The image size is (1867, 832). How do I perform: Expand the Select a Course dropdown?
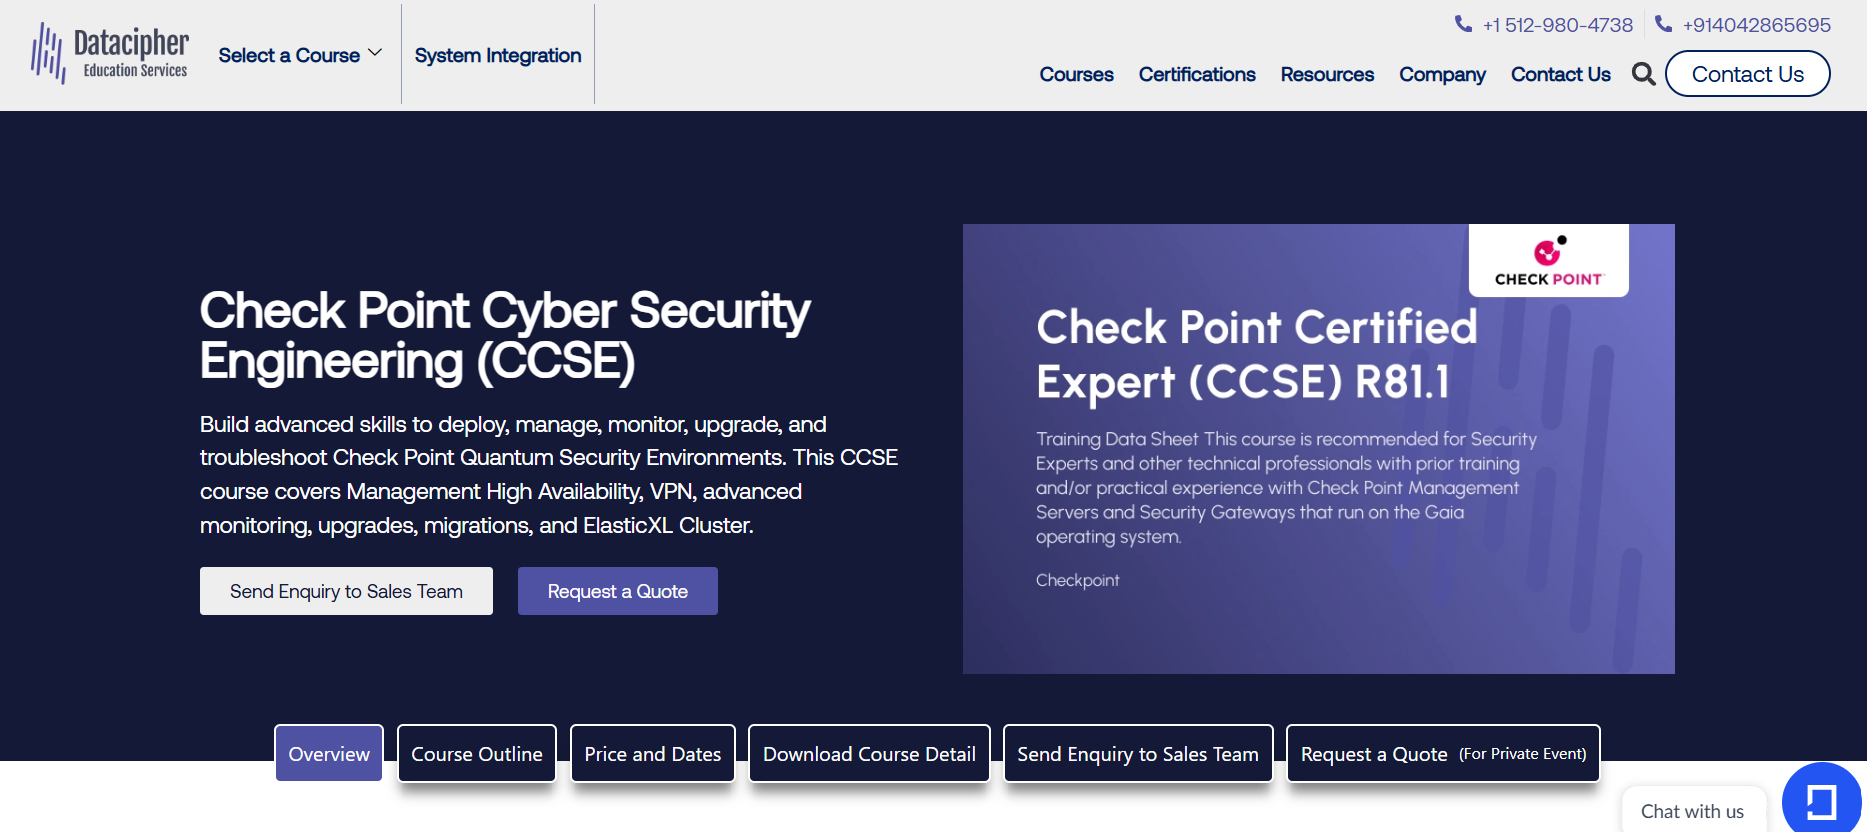300,55
